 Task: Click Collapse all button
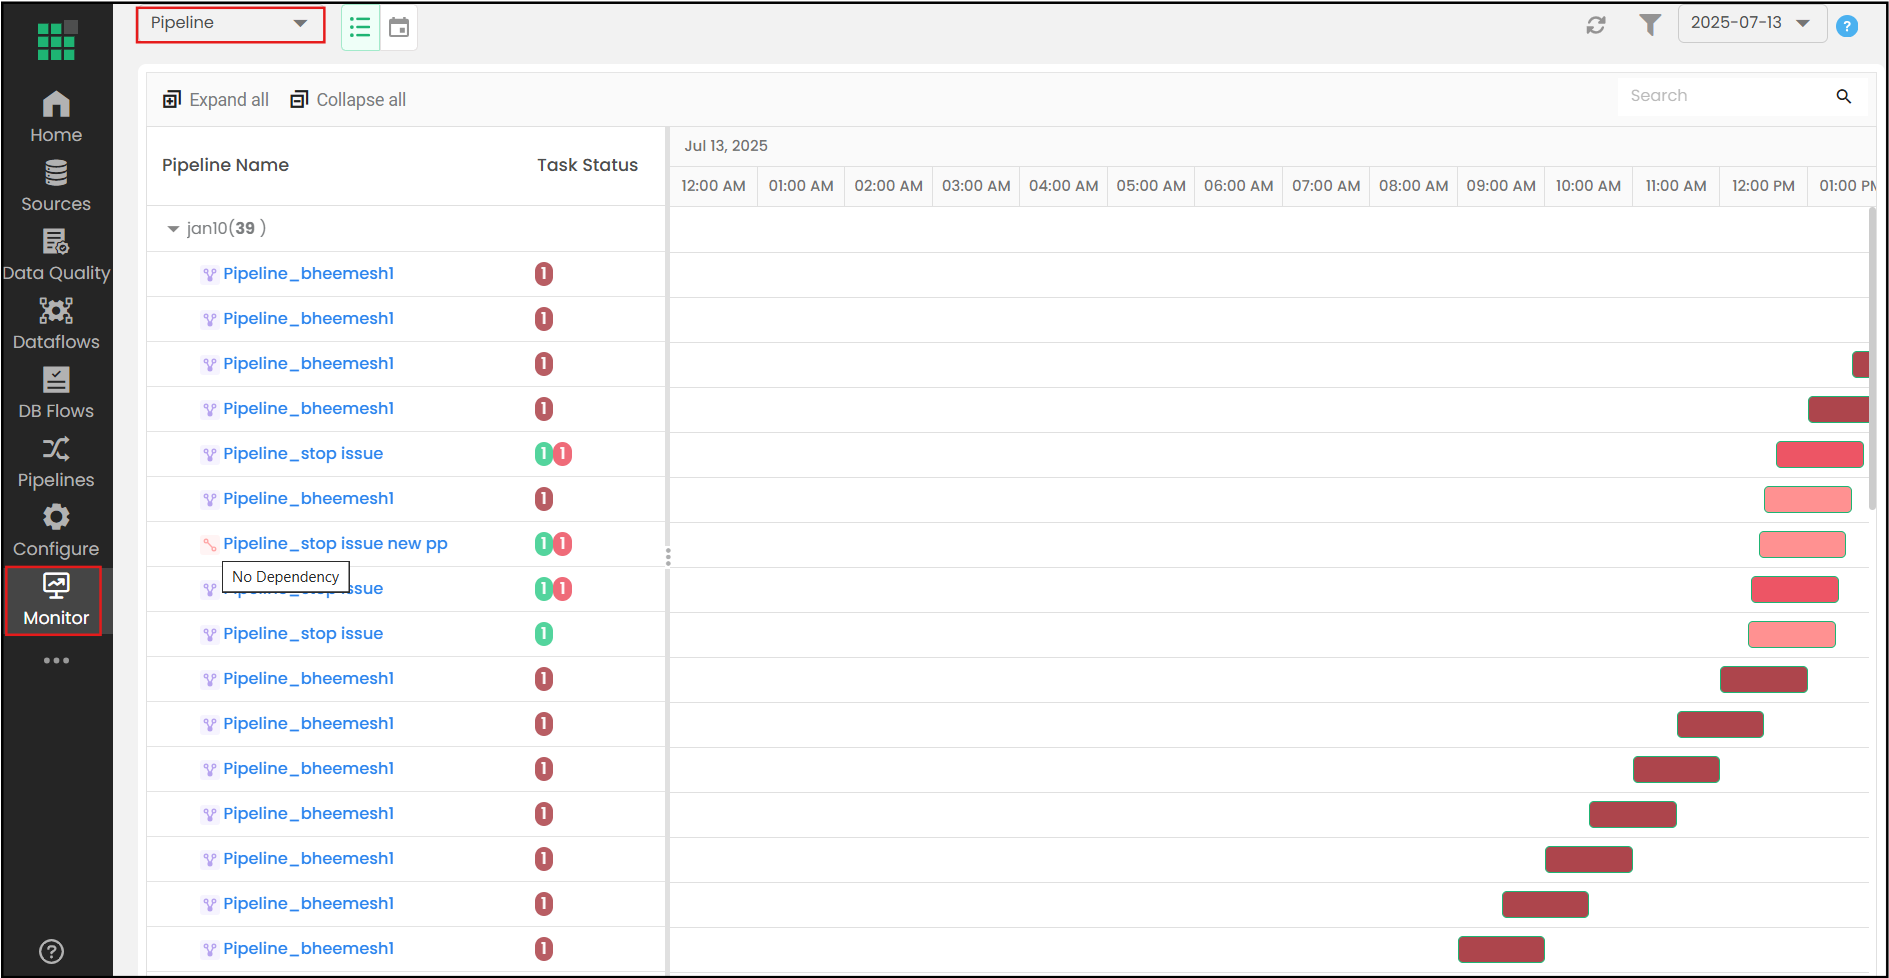348,100
